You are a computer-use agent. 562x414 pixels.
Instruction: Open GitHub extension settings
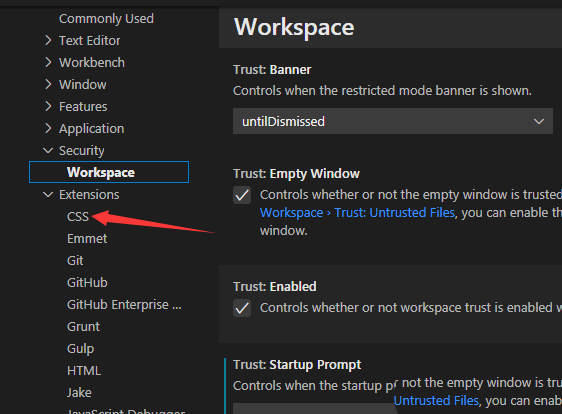87,282
